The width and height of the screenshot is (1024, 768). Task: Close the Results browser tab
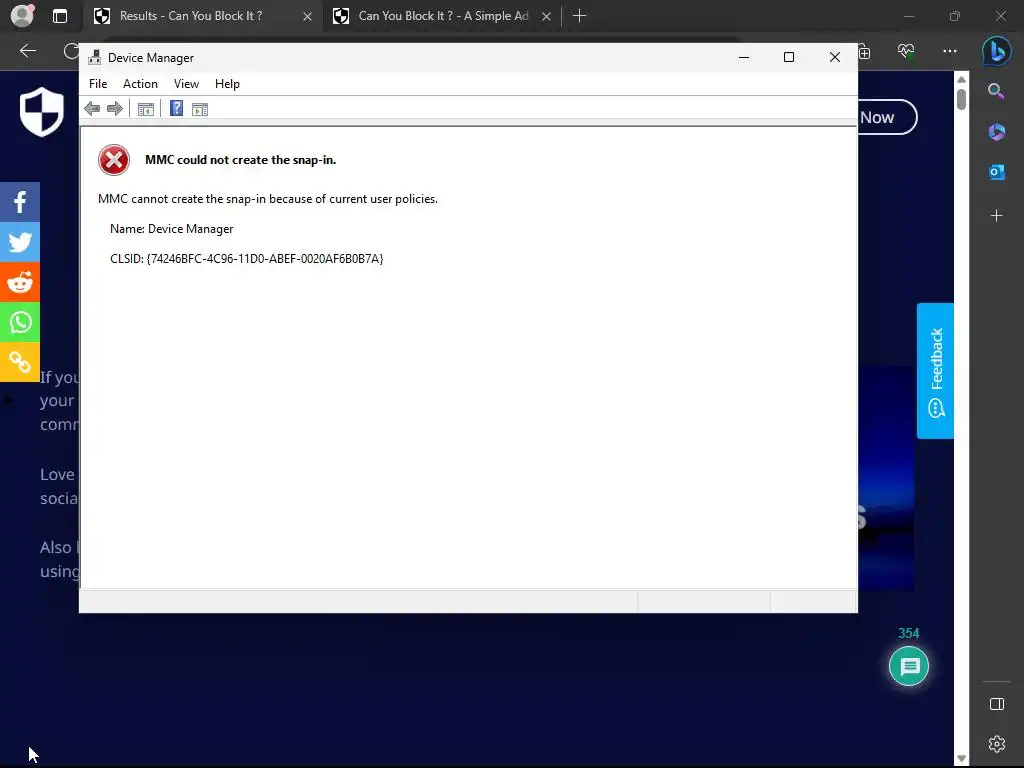[307, 16]
